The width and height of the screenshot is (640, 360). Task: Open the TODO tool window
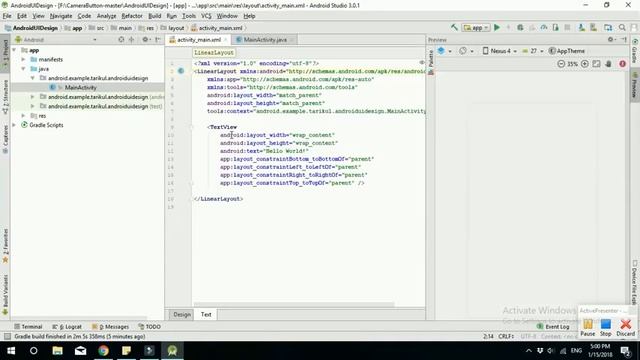[149, 327]
